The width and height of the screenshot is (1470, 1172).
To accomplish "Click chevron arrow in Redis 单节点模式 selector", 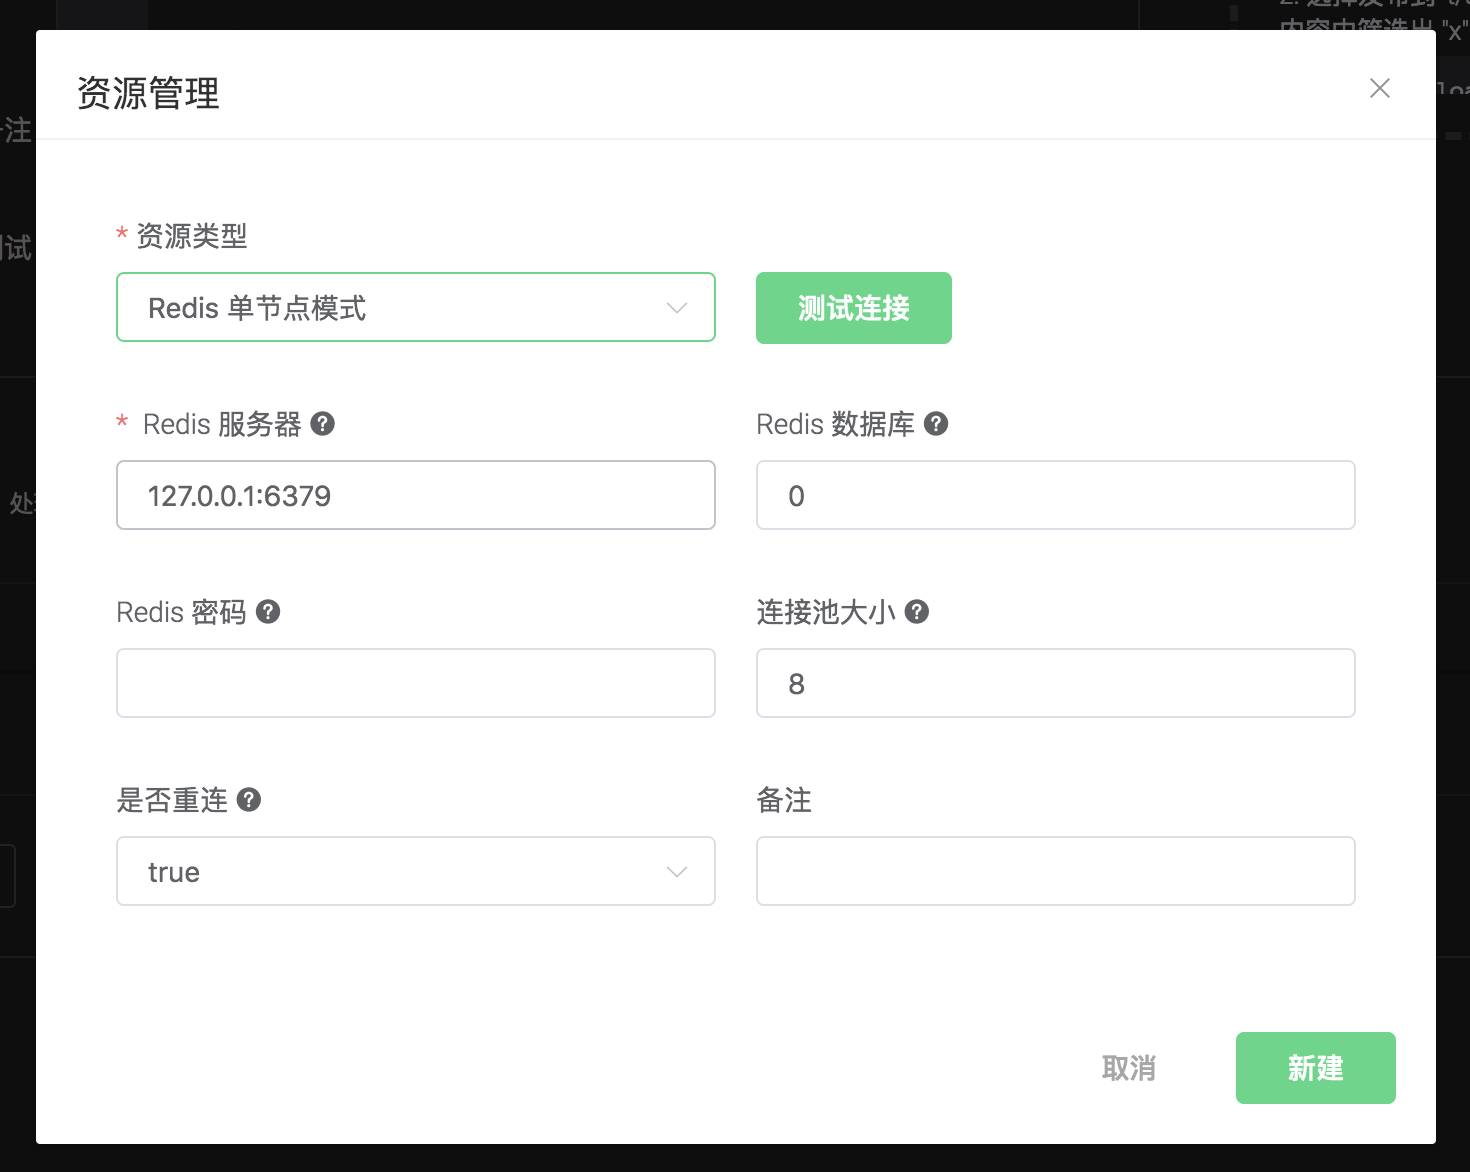I will tap(677, 308).
